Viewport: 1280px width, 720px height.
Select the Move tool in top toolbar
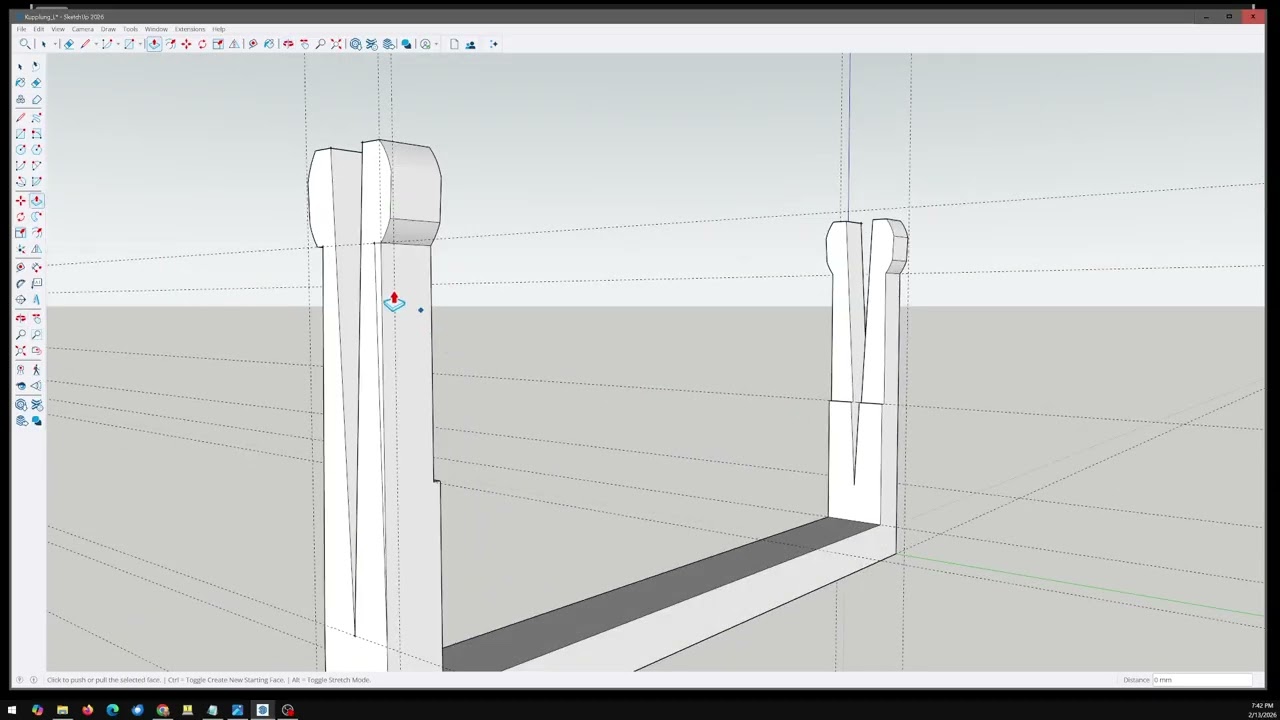pos(186,44)
